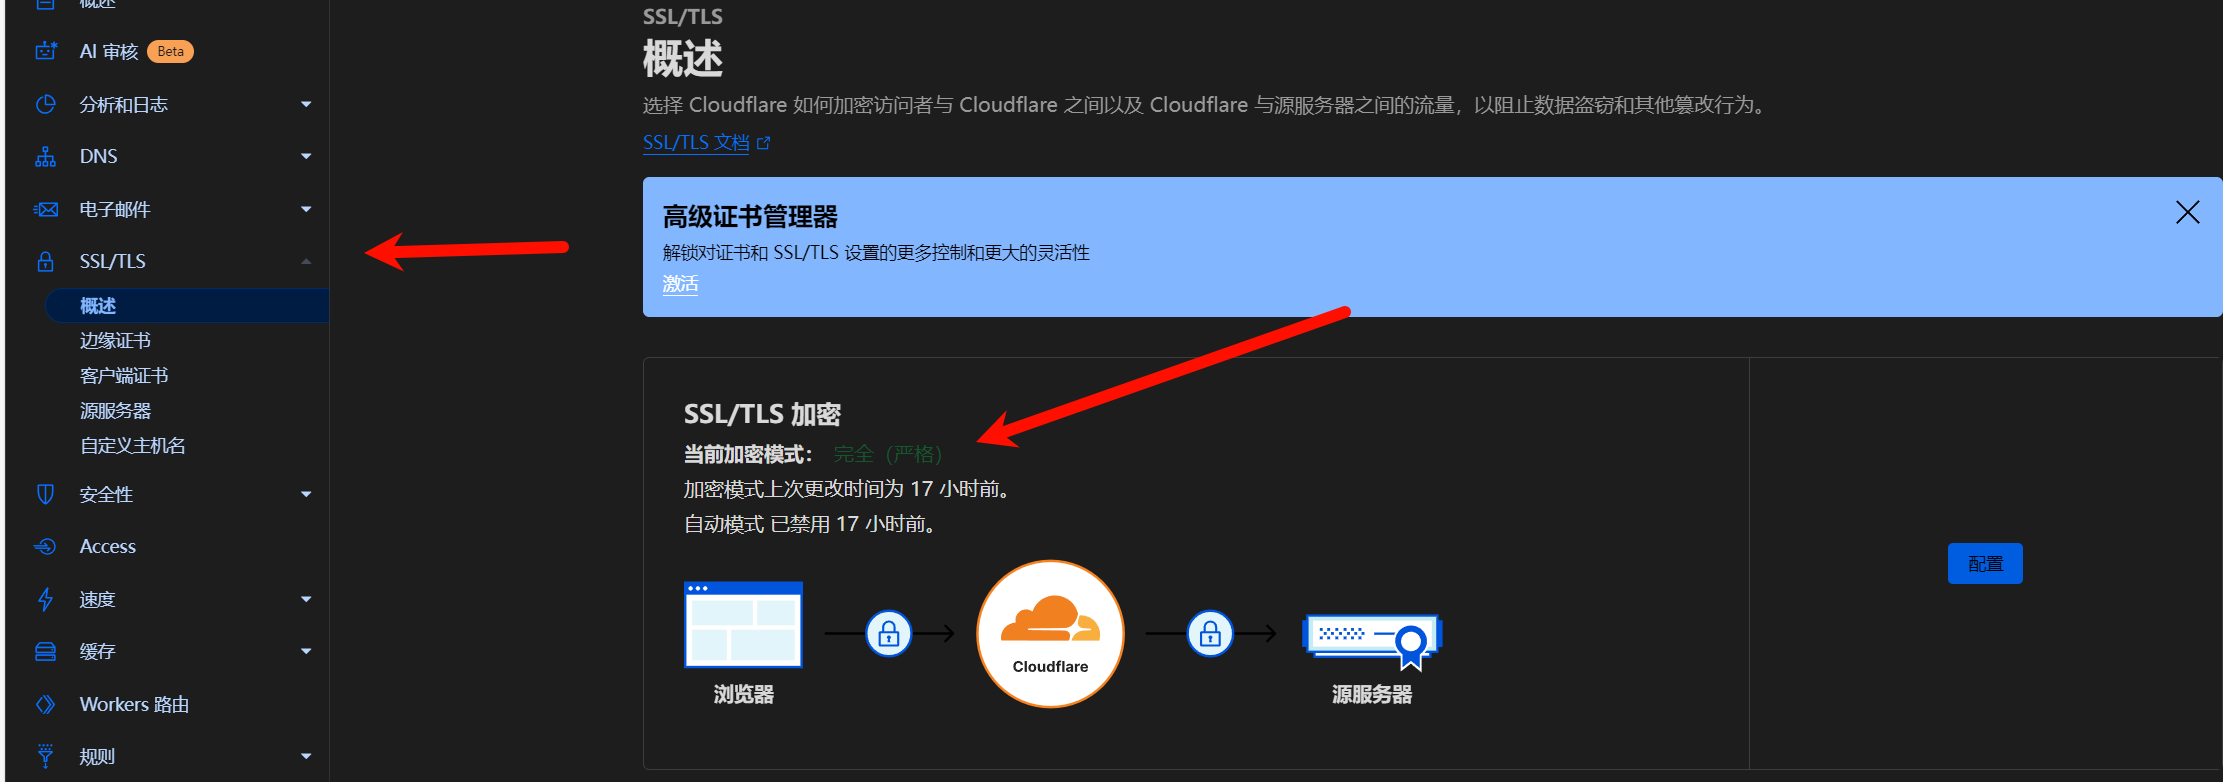The height and width of the screenshot is (782, 2223).
Task: Click the Beta badge next to AI 审核
Action: pos(171,51)
